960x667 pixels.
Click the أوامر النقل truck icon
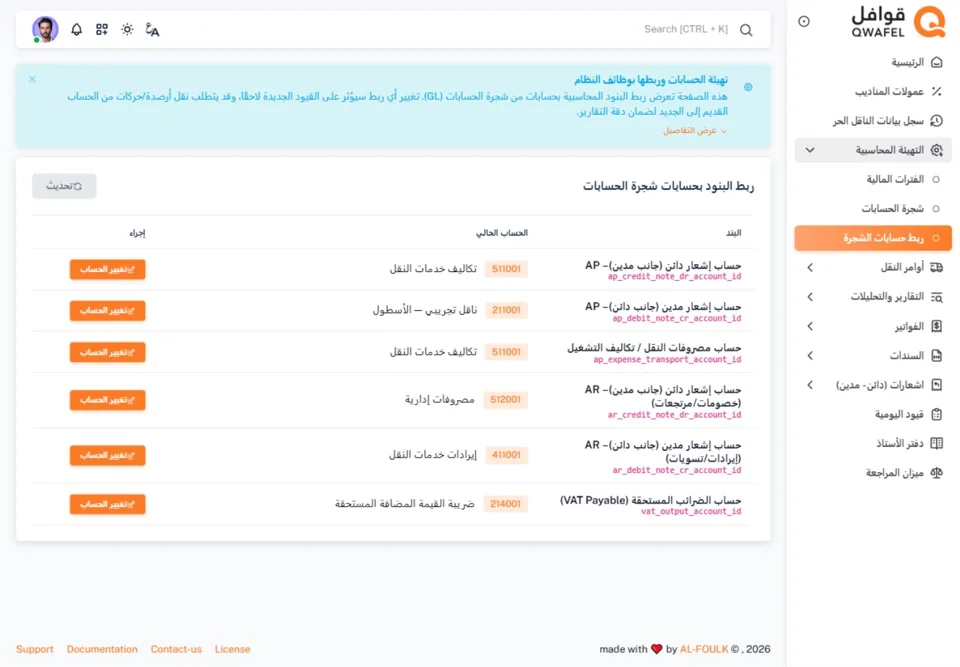pyautogui.click(x=936, y=267)
